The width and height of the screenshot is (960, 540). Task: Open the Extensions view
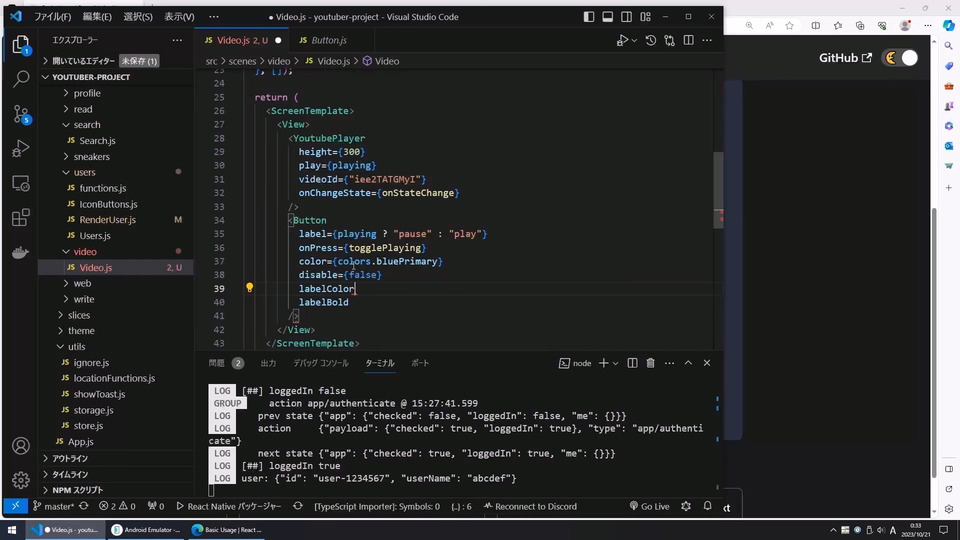click(20, 218)
